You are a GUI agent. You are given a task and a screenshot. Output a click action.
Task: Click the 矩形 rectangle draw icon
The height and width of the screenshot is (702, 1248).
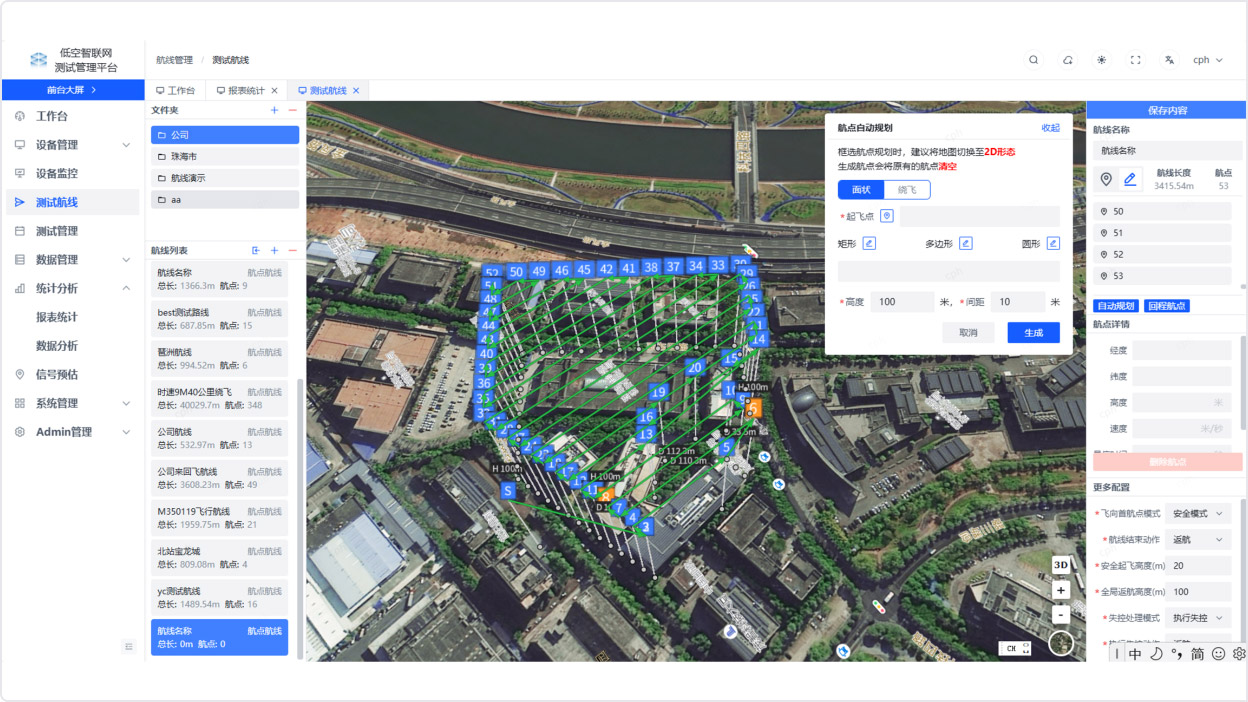coord(869,243)
